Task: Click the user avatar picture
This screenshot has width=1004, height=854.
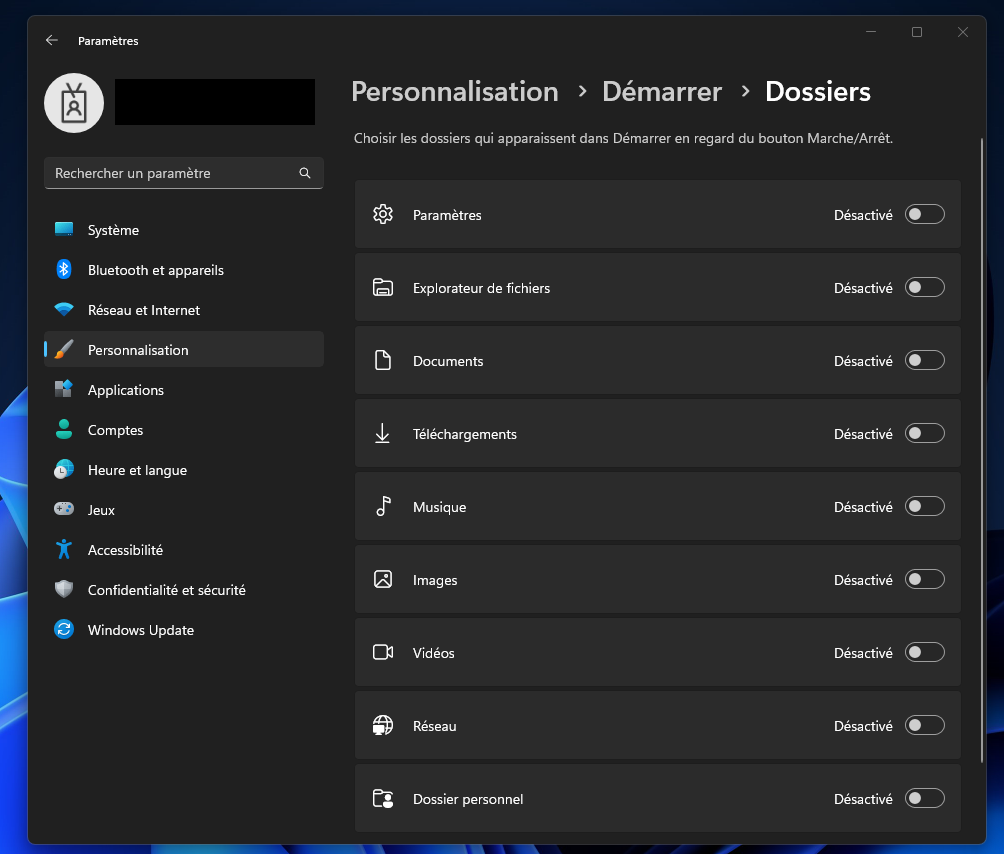Action: 73,103
